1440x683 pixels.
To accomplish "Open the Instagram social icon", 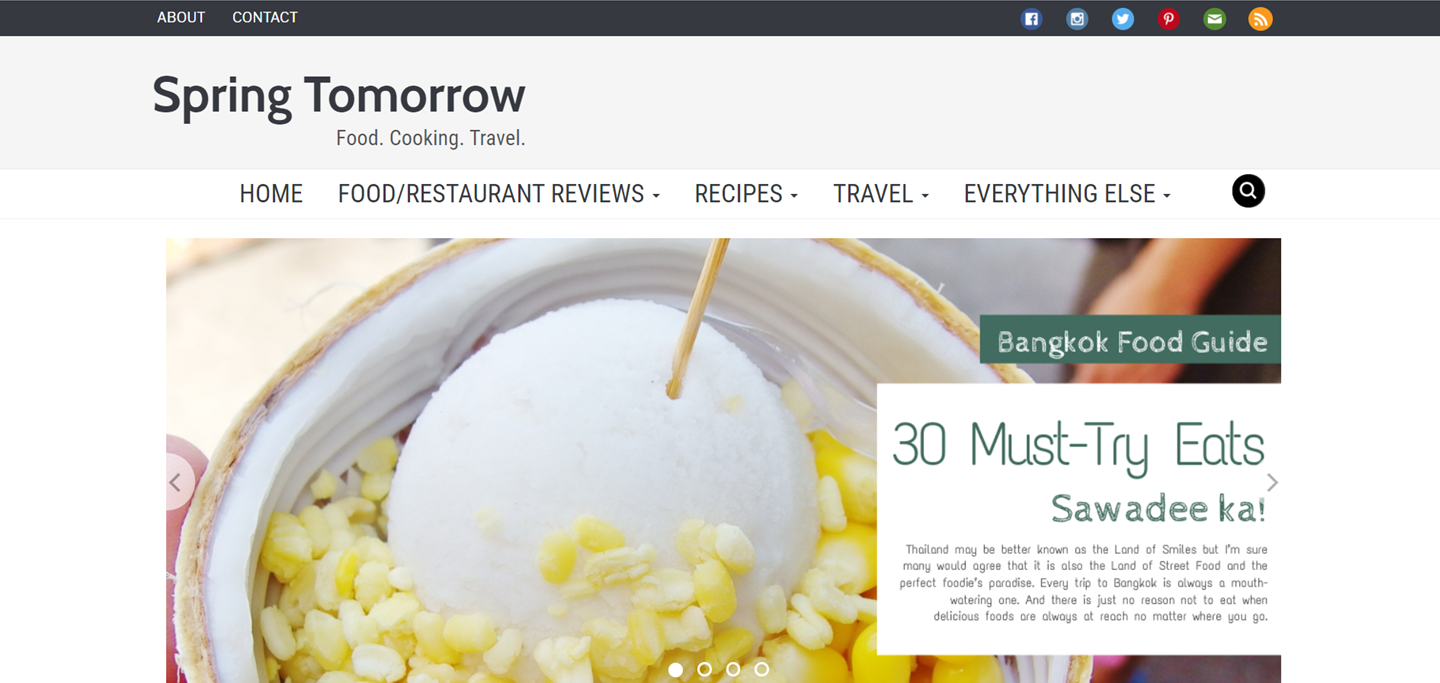I will click(x=1077, y=19).
